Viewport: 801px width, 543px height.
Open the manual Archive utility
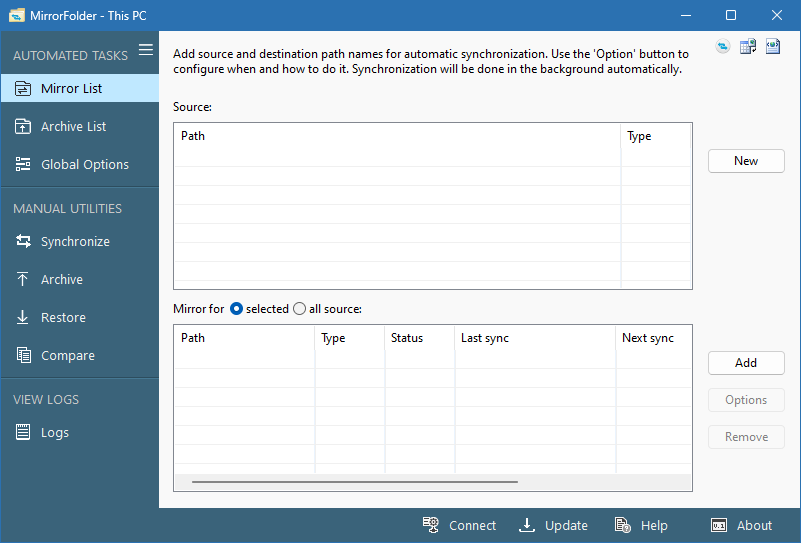80,279
